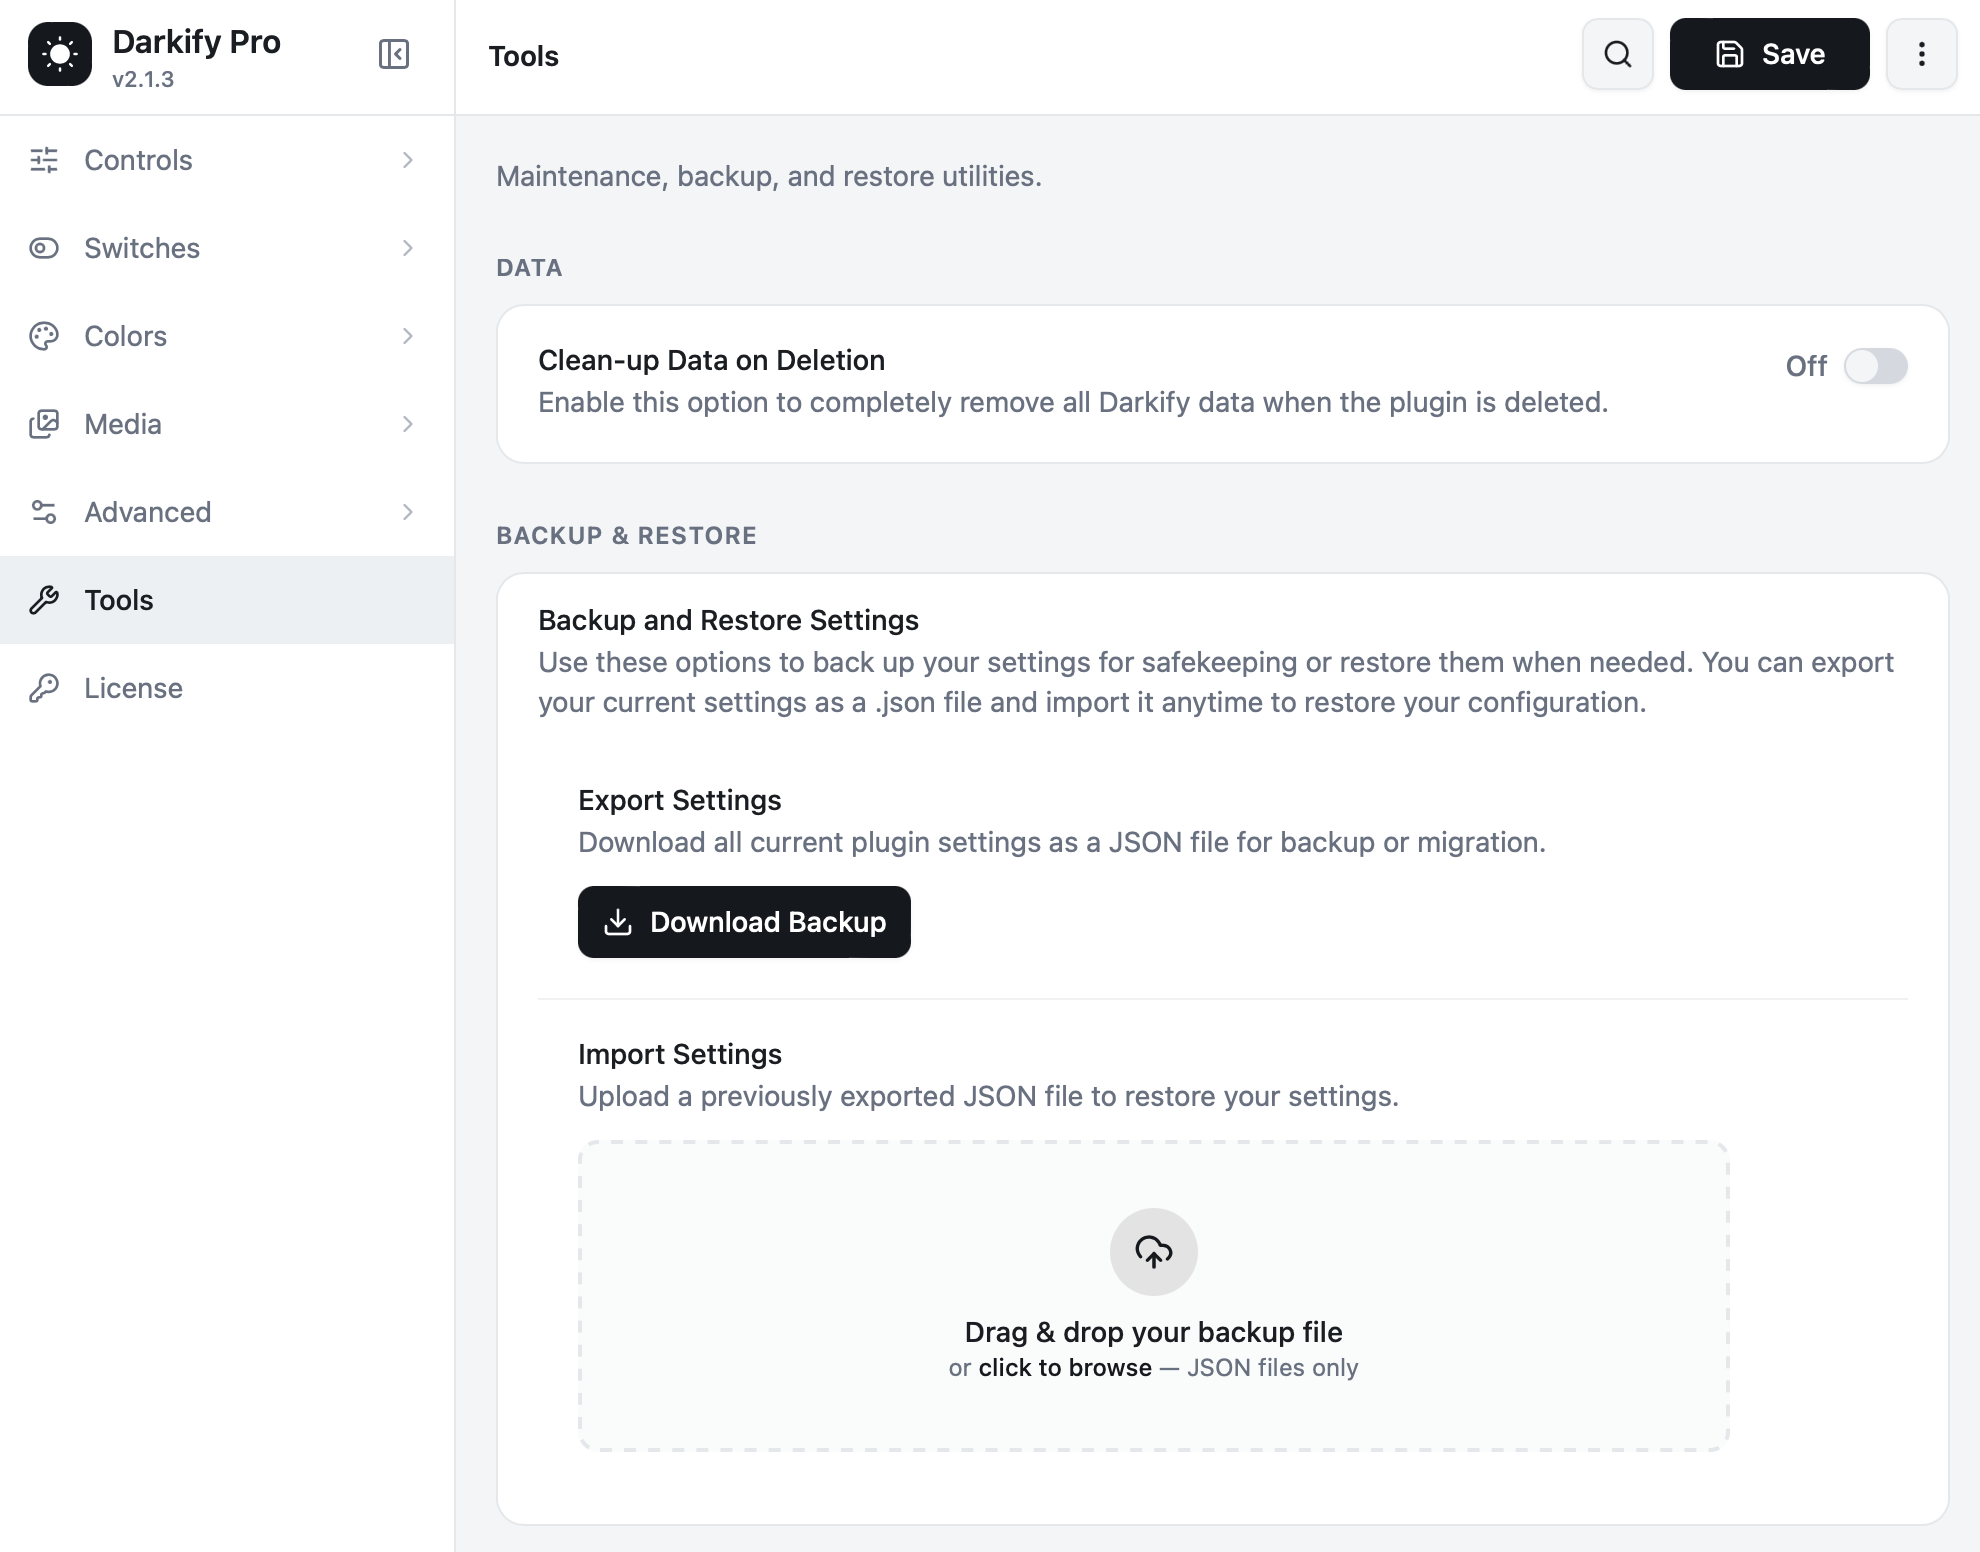Enable Clean-up Data on Deletion toggle
This screenshot has height=1552, width=1980.
tap(1876, 366)
